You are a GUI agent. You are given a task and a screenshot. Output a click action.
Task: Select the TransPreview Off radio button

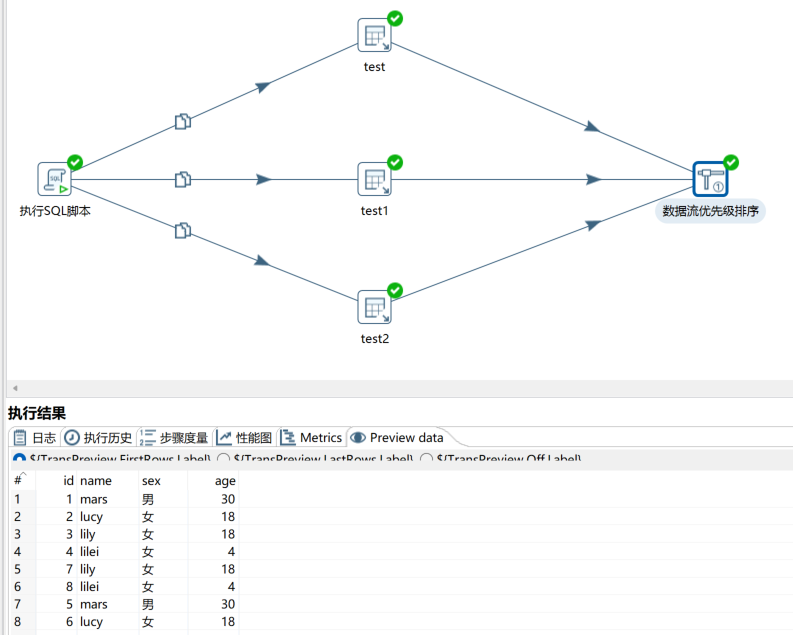click(427, 459)
